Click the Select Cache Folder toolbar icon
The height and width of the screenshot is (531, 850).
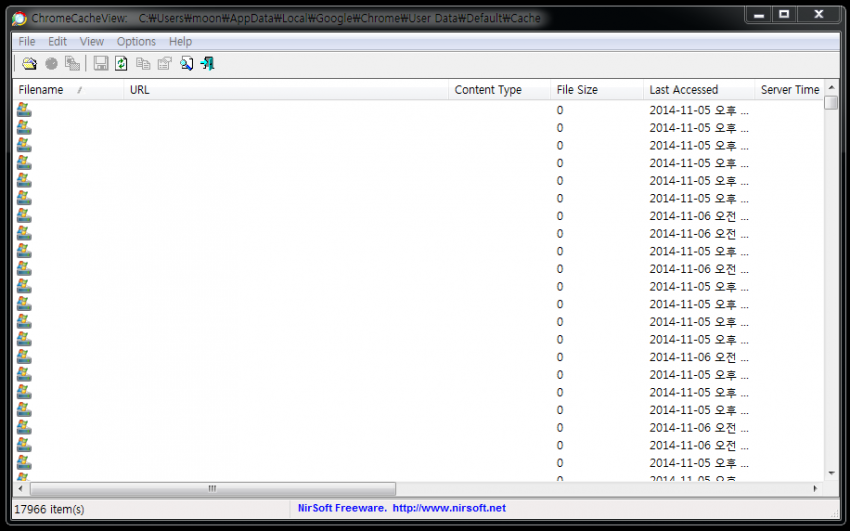(x=29, y=63)
